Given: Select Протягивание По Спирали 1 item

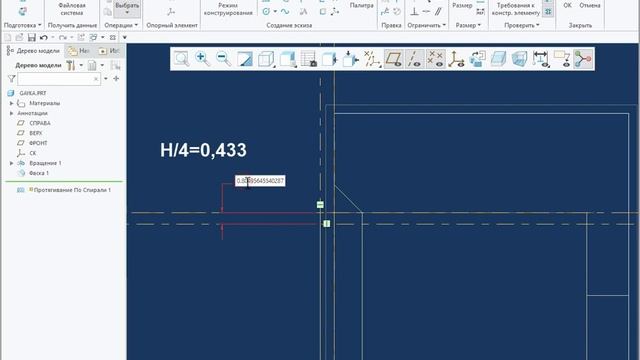Looking at the screenshot, I should click(x=64, y=190).
